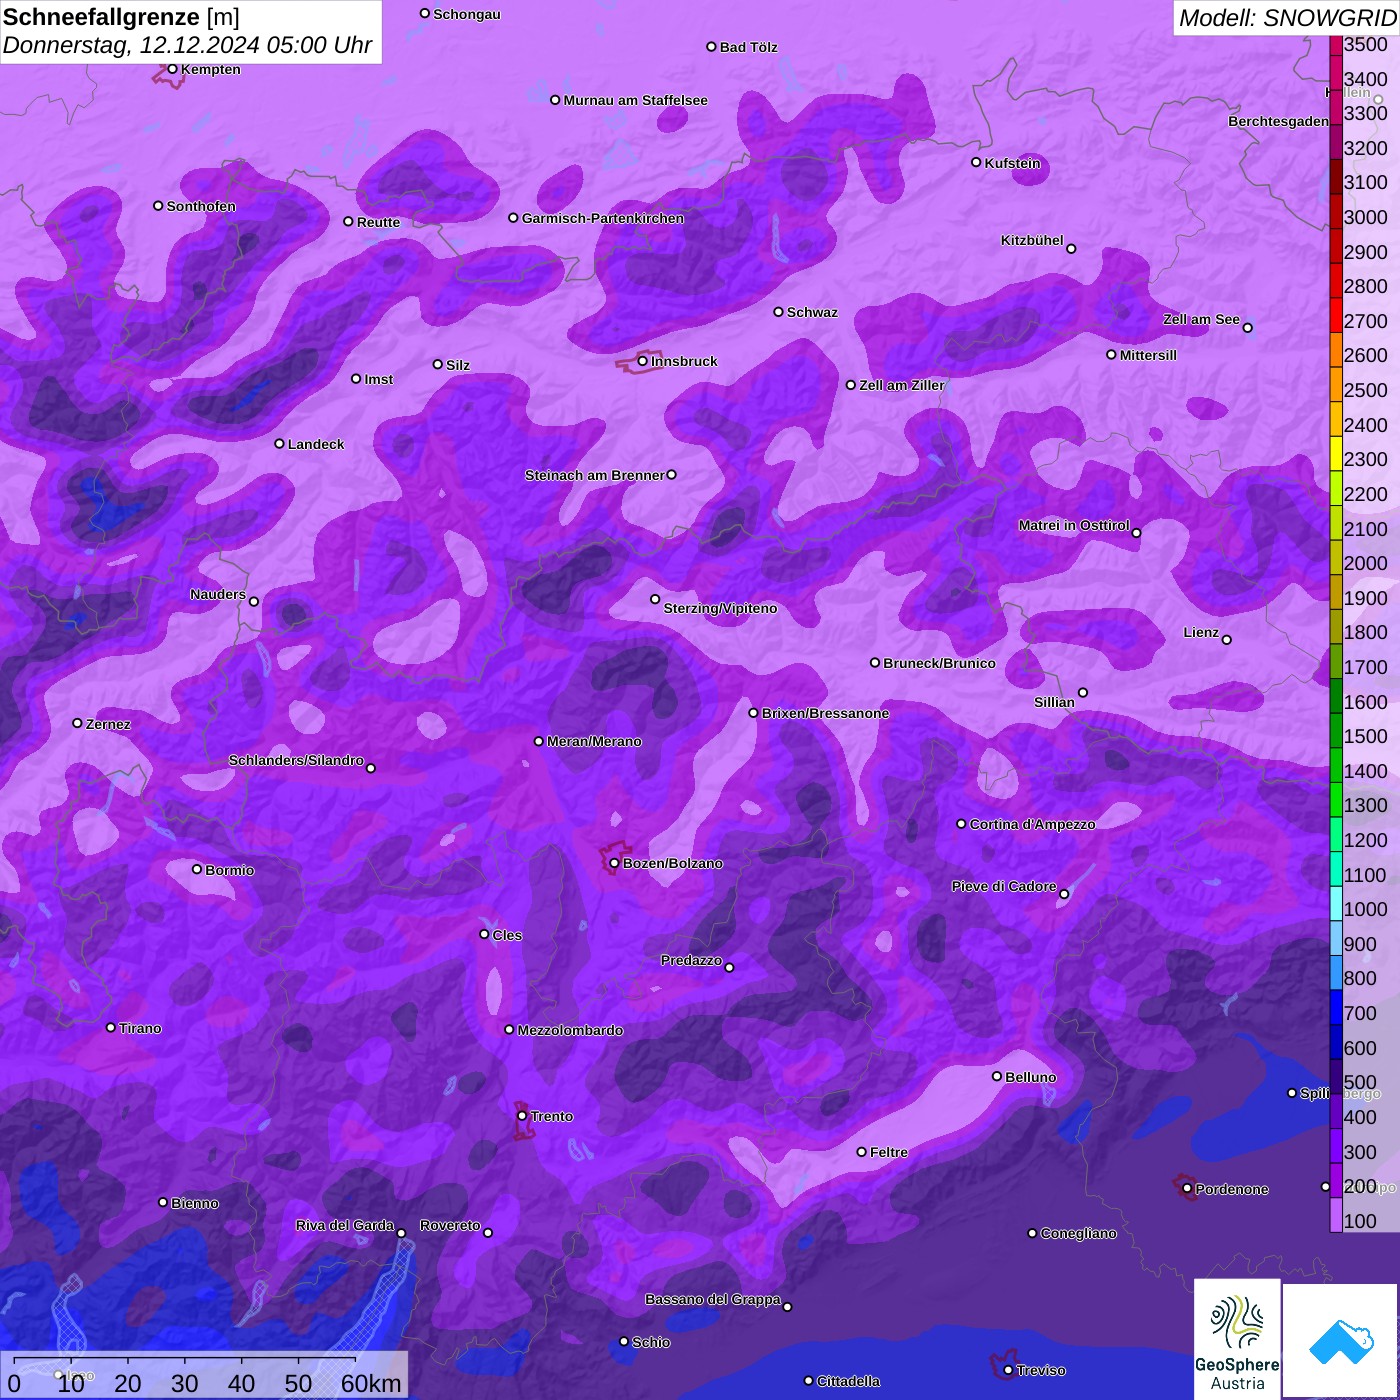Click the 'Mezzolombardo' label
Screen dimensions: 1400x1400
pos(570,1030)
